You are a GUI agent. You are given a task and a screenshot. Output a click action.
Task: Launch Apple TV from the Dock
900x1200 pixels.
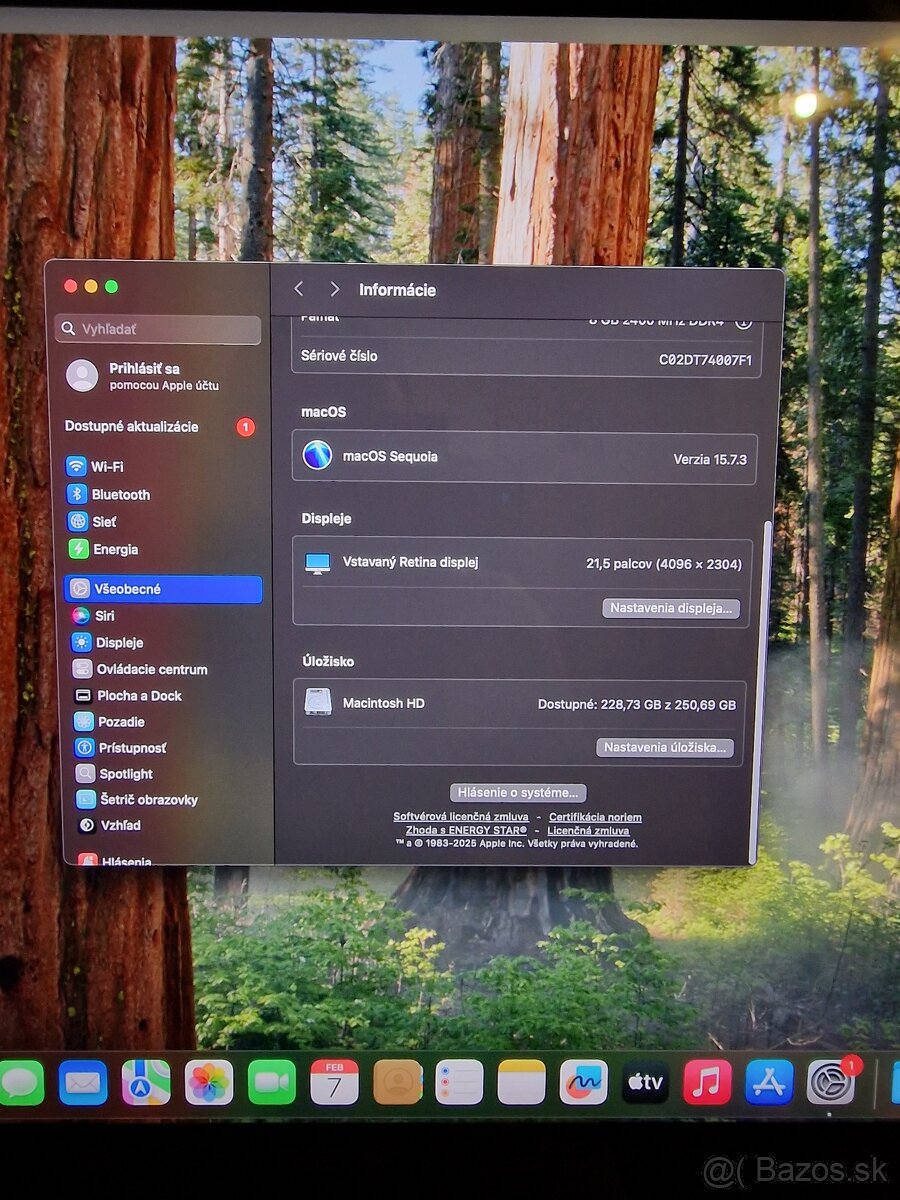(x=645, y=1082)
